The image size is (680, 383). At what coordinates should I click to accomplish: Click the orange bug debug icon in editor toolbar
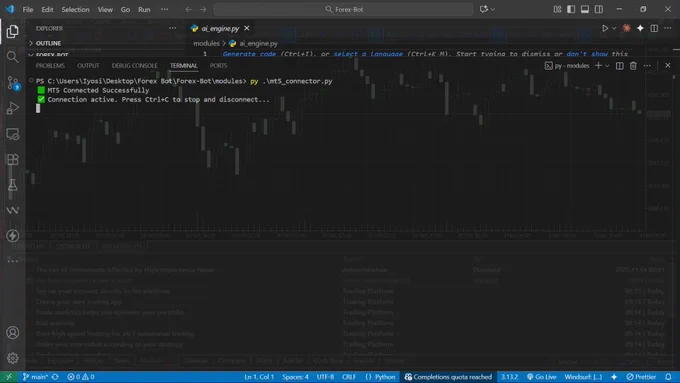627,28
